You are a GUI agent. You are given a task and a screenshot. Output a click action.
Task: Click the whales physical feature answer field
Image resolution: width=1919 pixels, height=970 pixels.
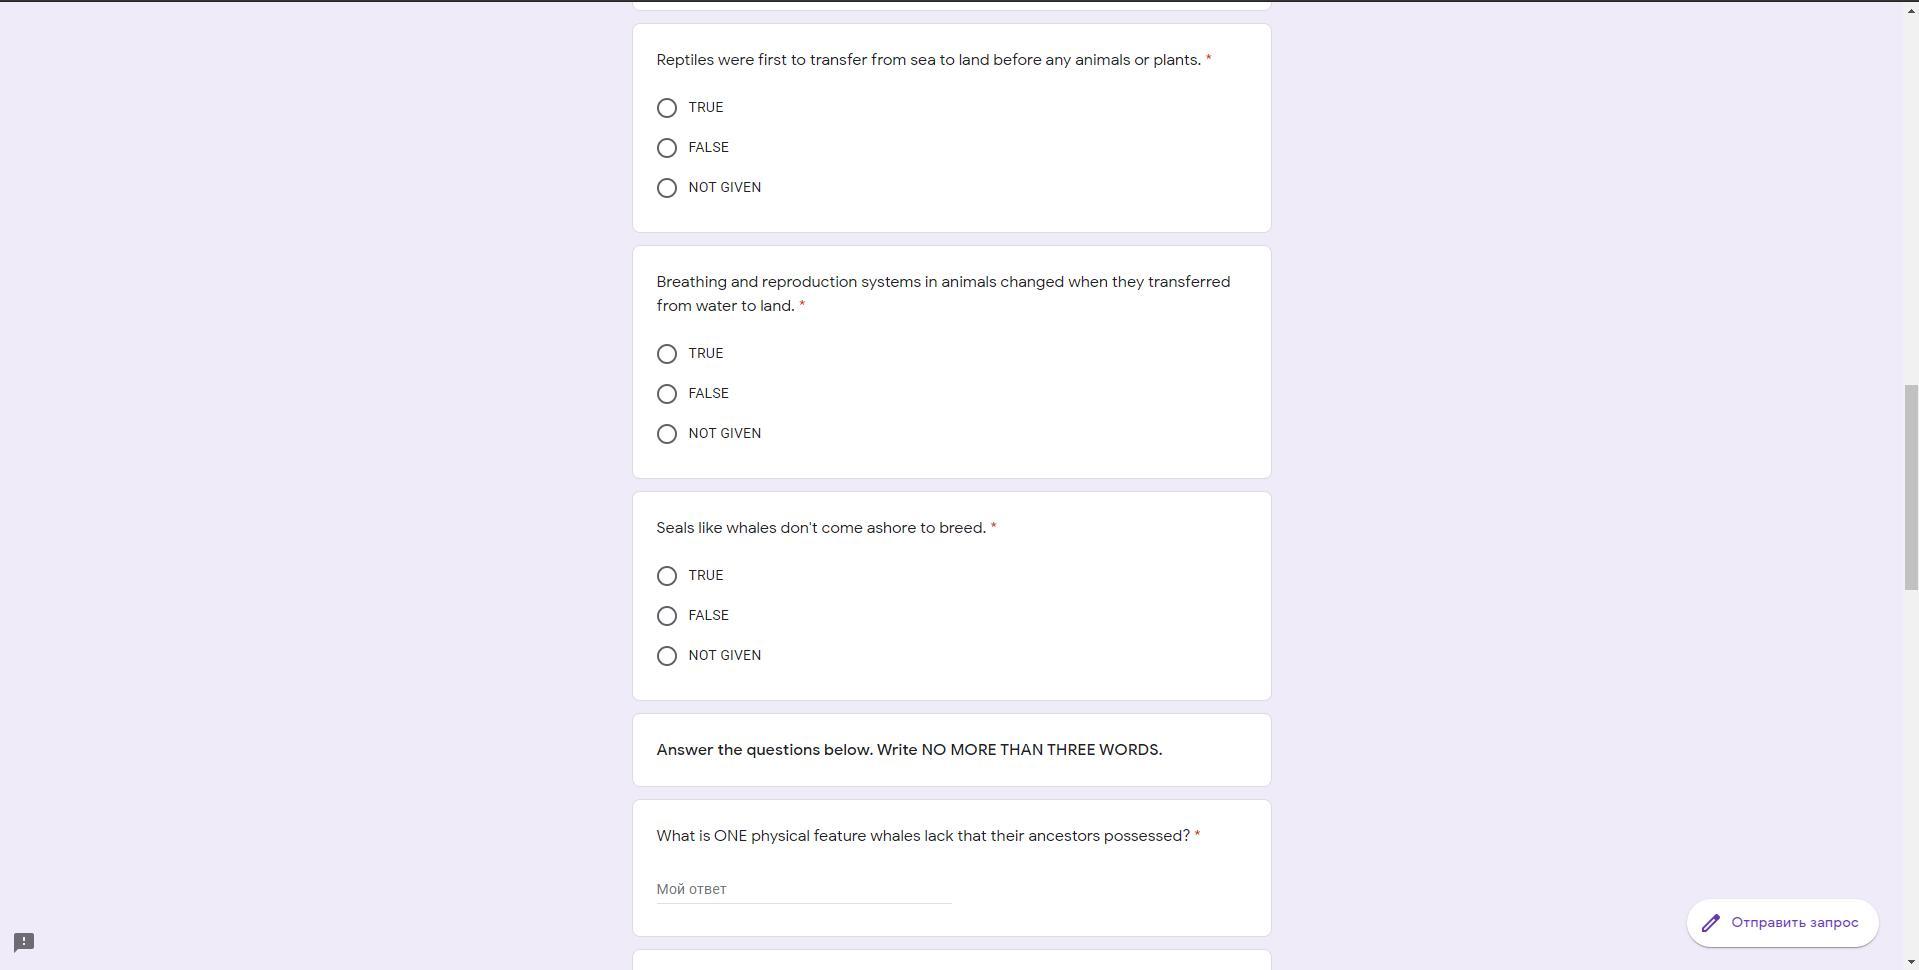804,889
